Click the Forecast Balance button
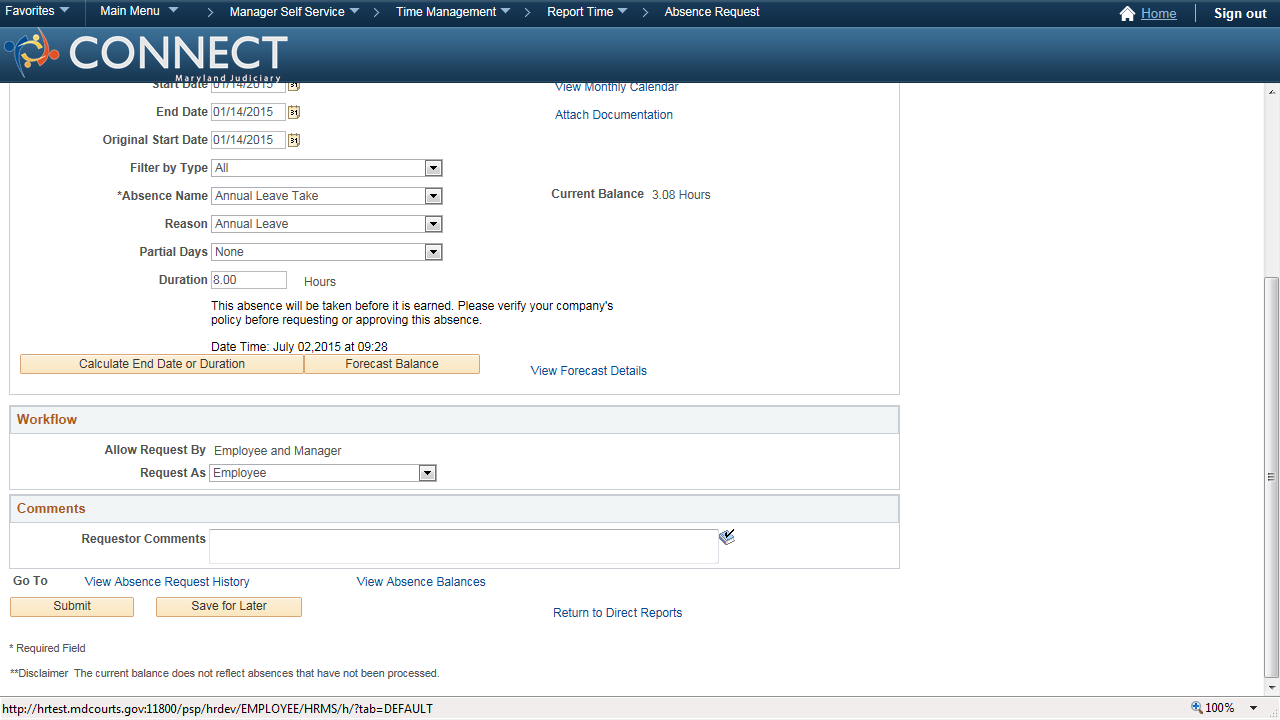1280x720 pixels. 392,364
